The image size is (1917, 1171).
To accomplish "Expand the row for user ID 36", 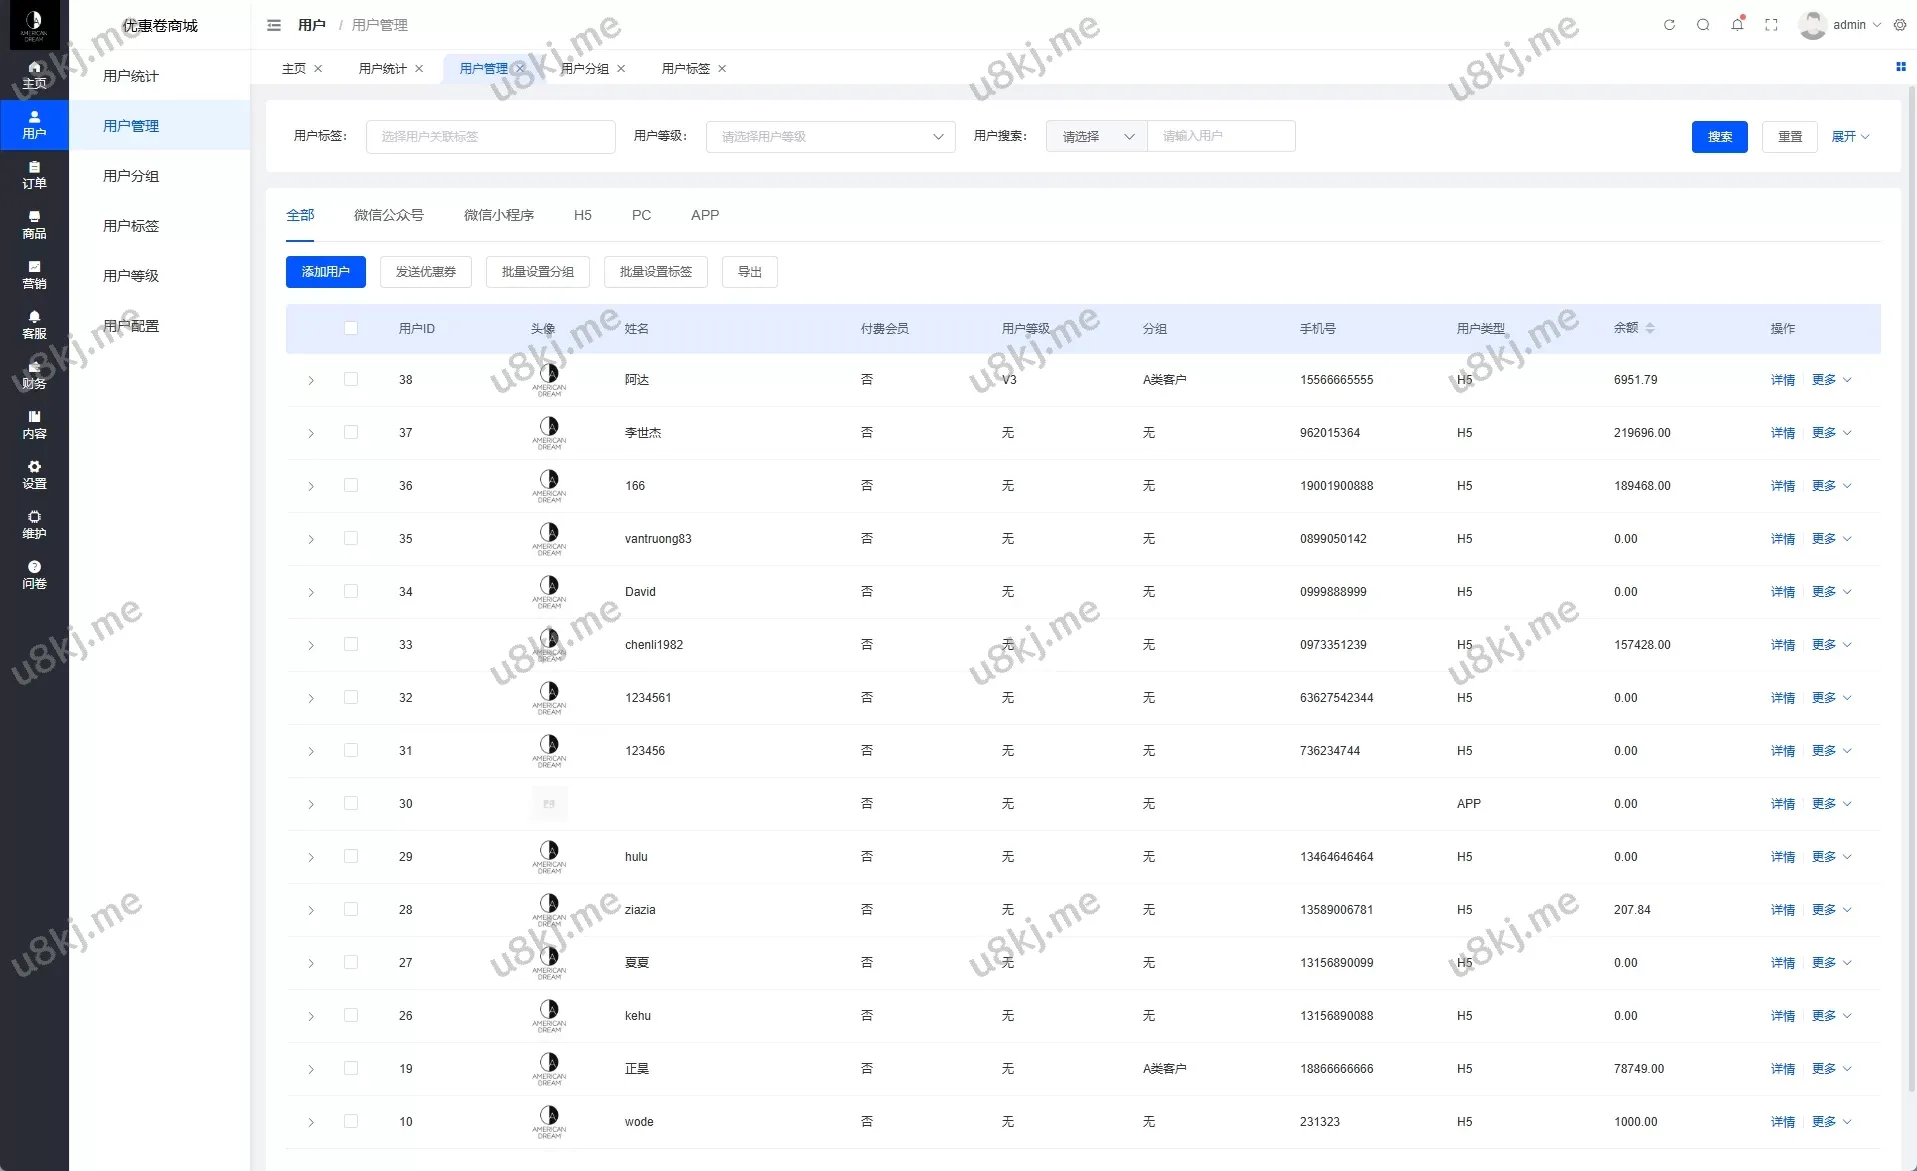I will 311,486.
